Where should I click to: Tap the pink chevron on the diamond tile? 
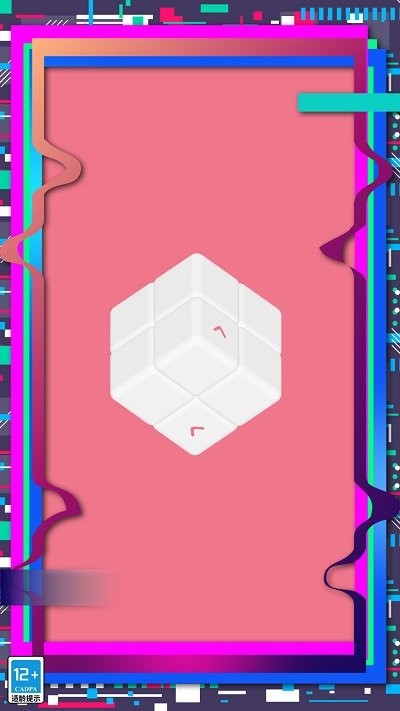pyautogui.click(x=197, y=431)
